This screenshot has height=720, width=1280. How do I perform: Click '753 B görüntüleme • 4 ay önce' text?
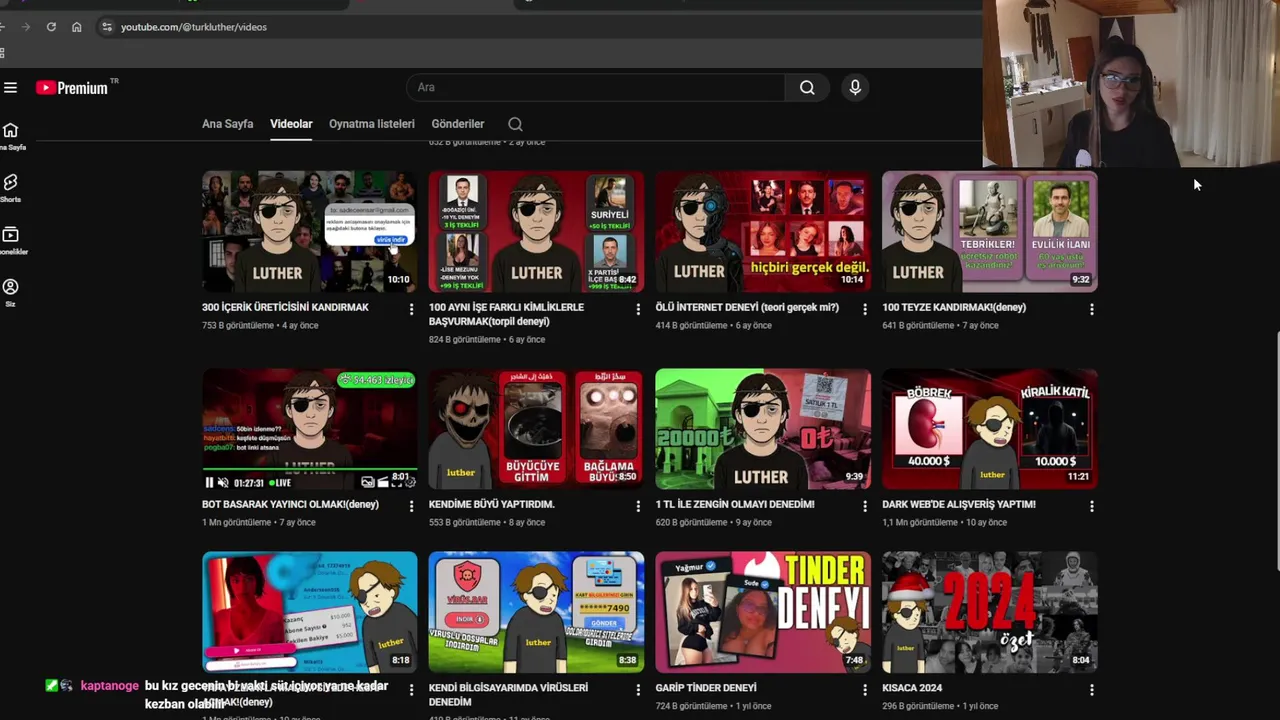pos(260,325)
